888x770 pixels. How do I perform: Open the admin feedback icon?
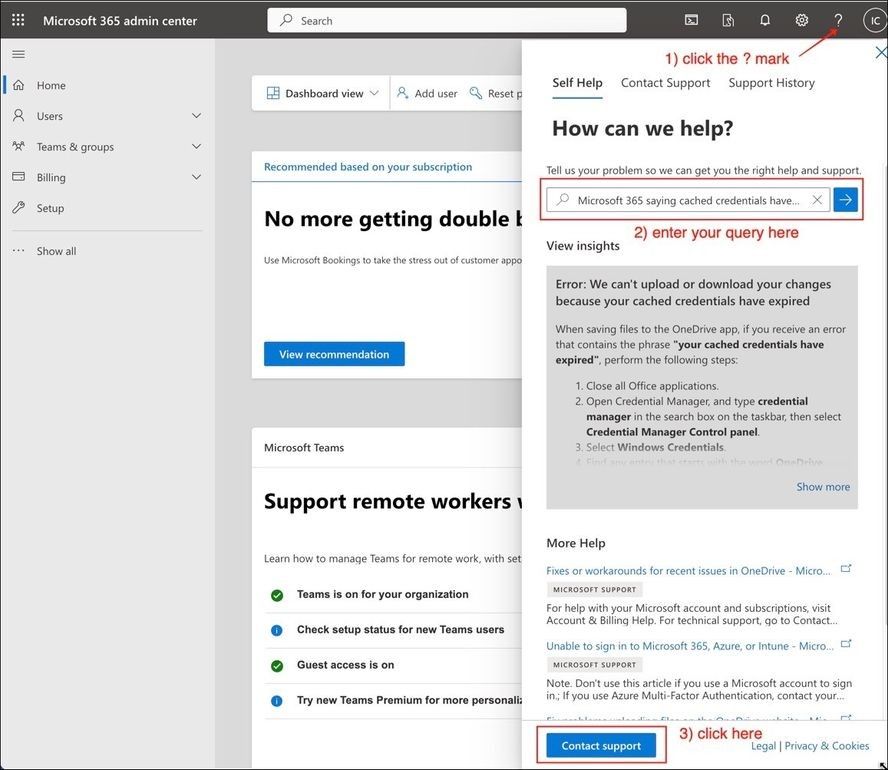[x=727, y=19]
